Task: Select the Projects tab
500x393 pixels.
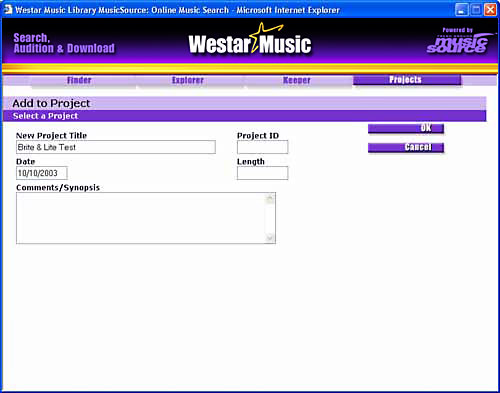Action: (407, 80)
